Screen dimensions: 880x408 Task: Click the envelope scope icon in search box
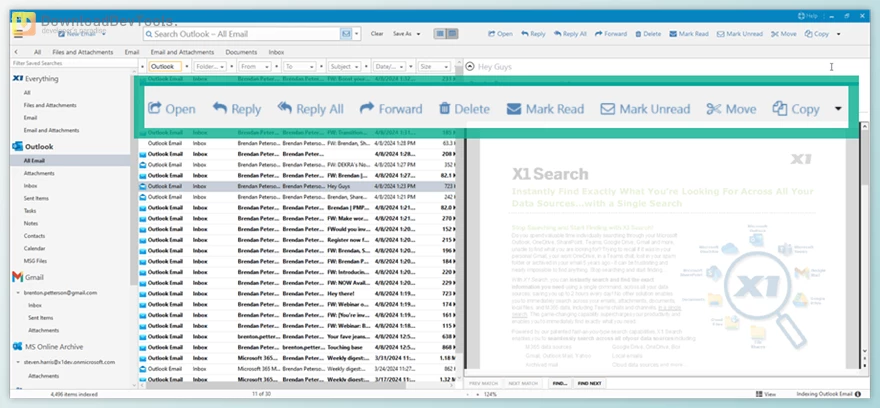click(346, 34)
